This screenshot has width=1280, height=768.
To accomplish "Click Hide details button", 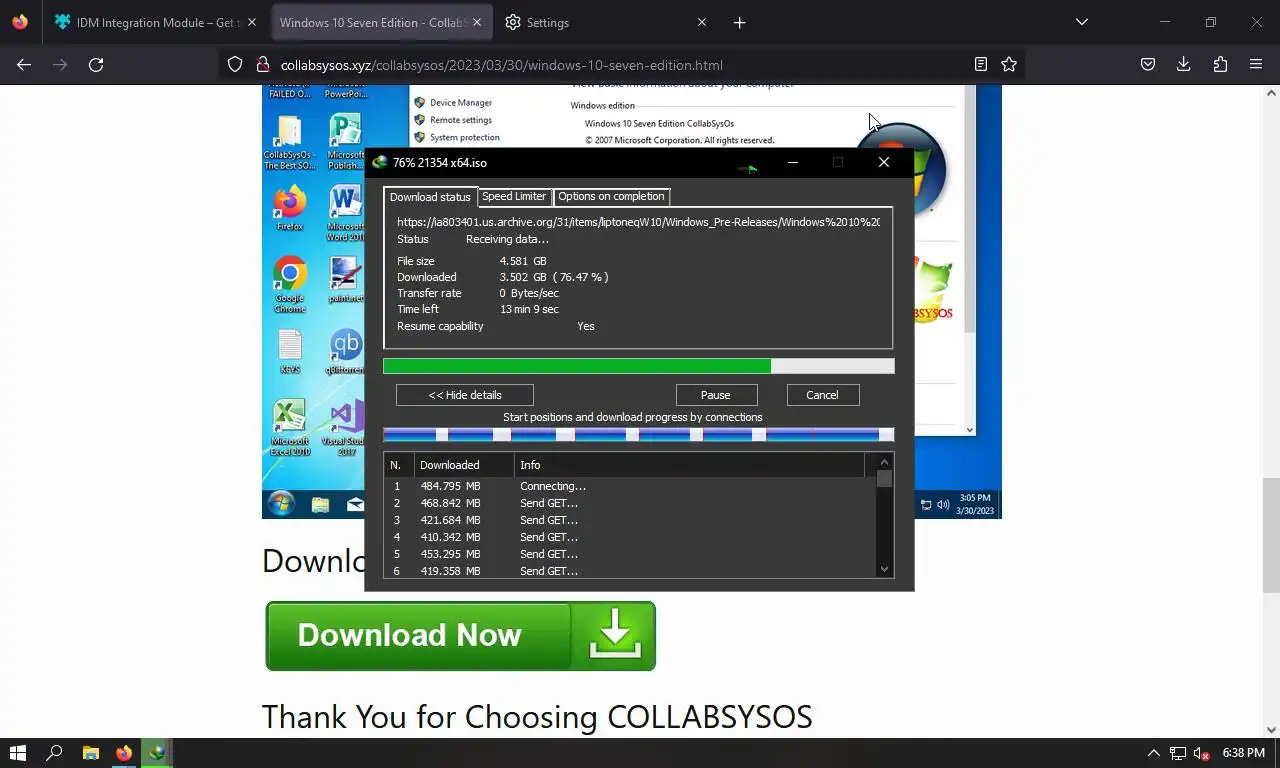I will [465, 395].
